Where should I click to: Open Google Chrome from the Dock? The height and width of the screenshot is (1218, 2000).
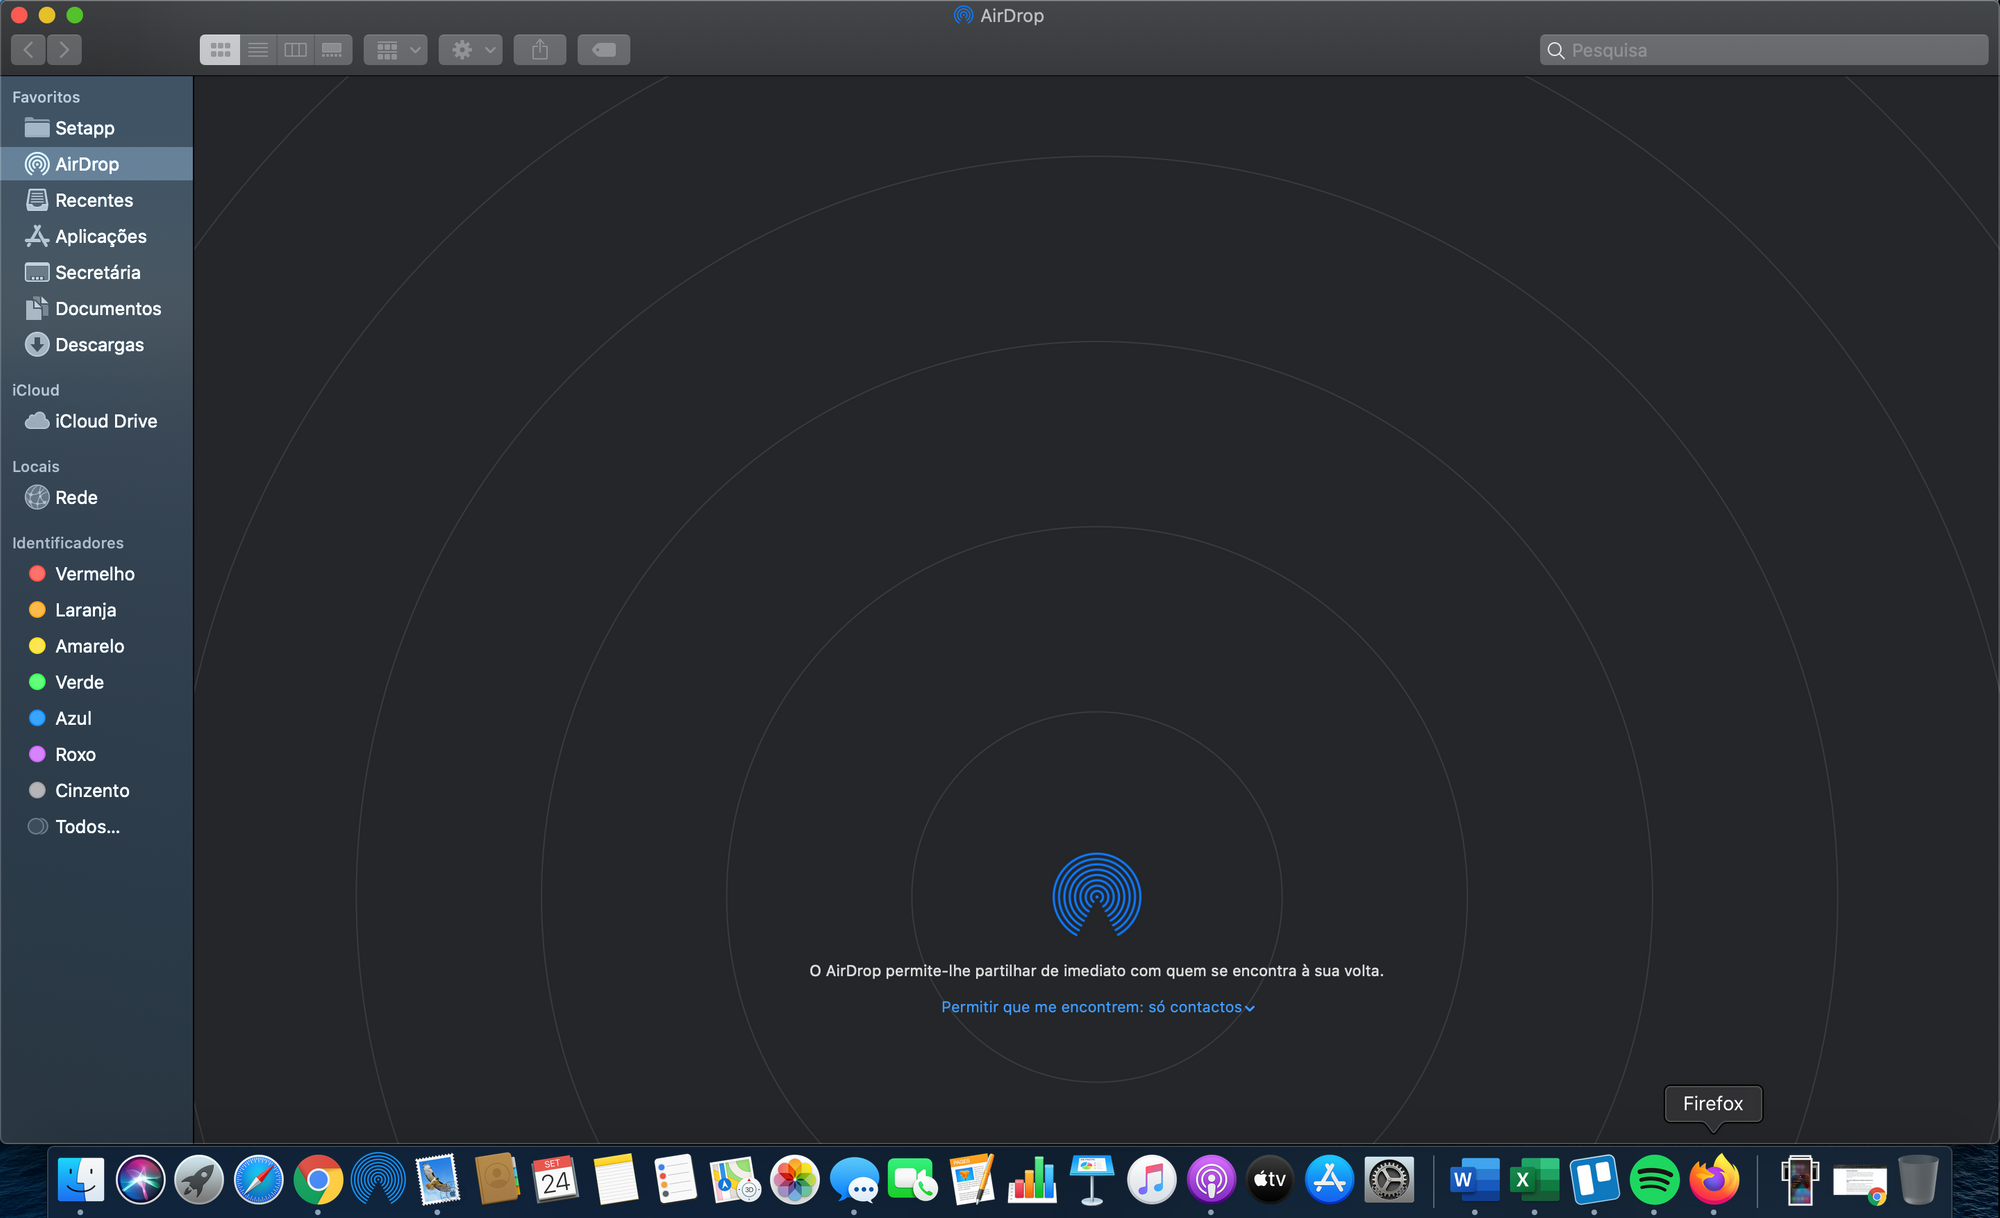click(x=318, y=1180)
